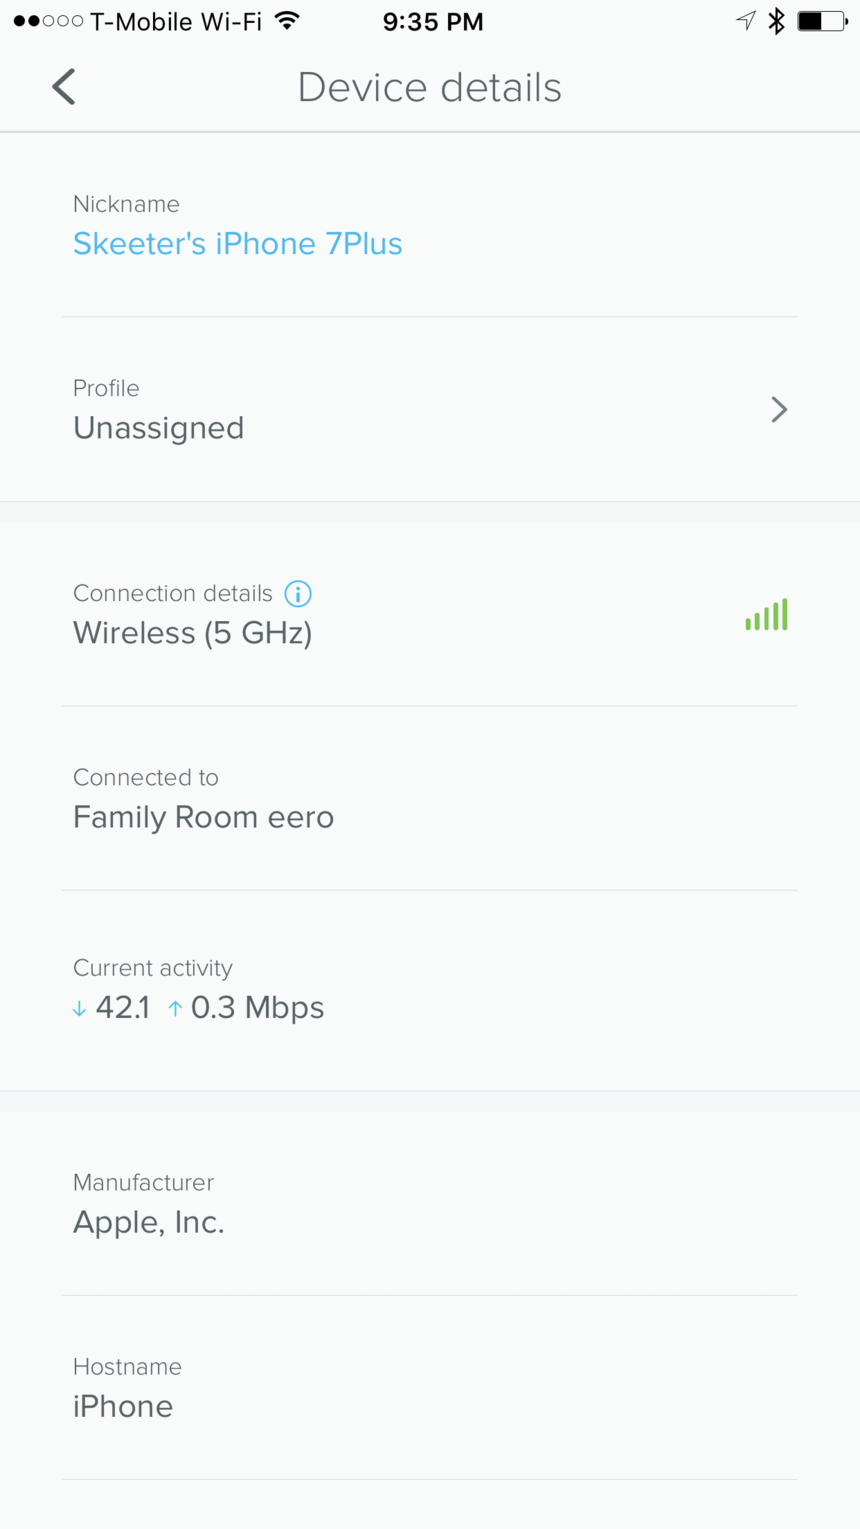This screenshot has width=860, height=1529.
Task: Tap the location arrow in status bar
Action: pyautogui.click(x=745, y=21)
